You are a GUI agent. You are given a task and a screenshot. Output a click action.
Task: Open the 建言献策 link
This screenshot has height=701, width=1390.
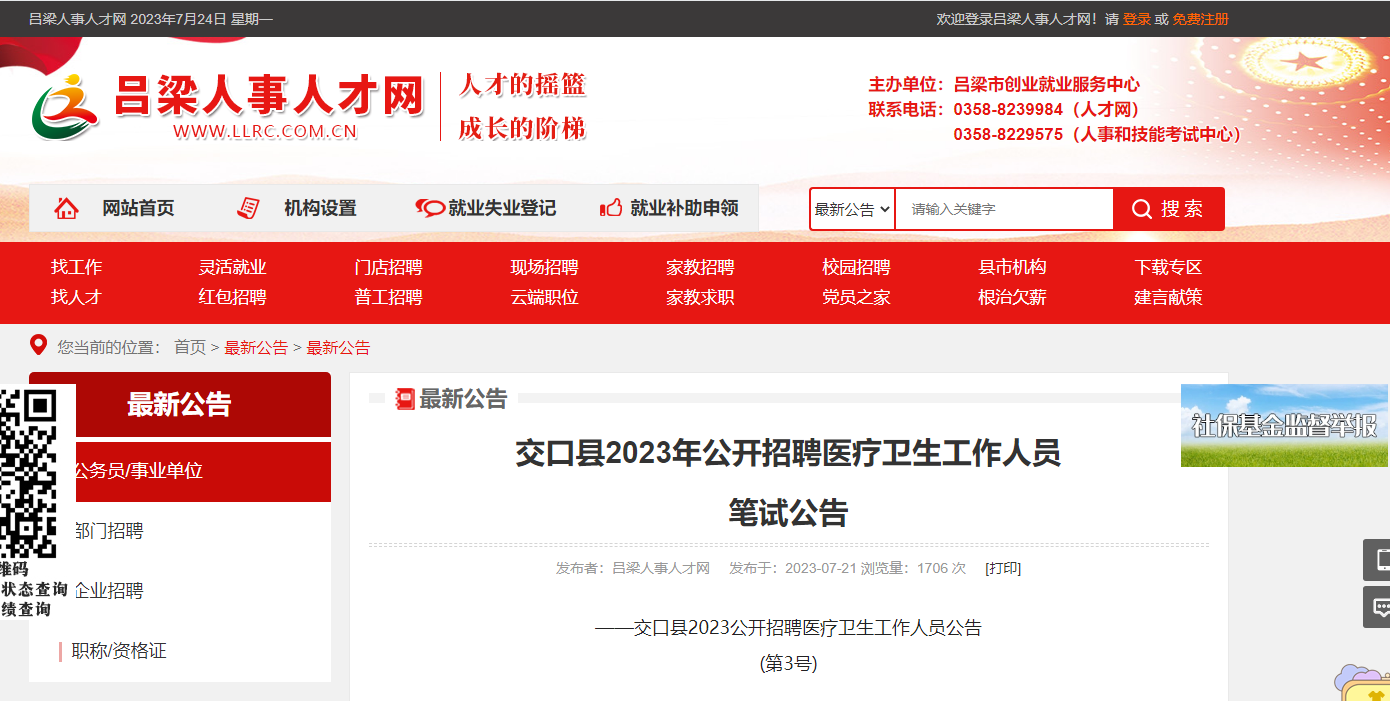pos(1169,297)
